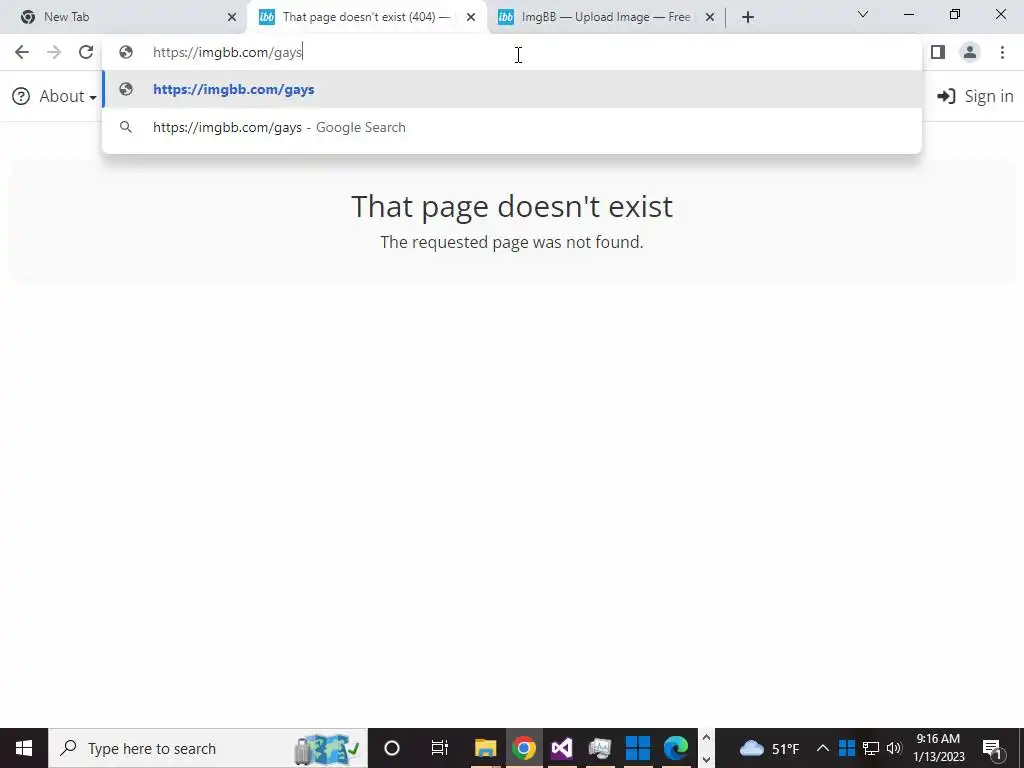Click the volume speaker icon

pos(894,748)
